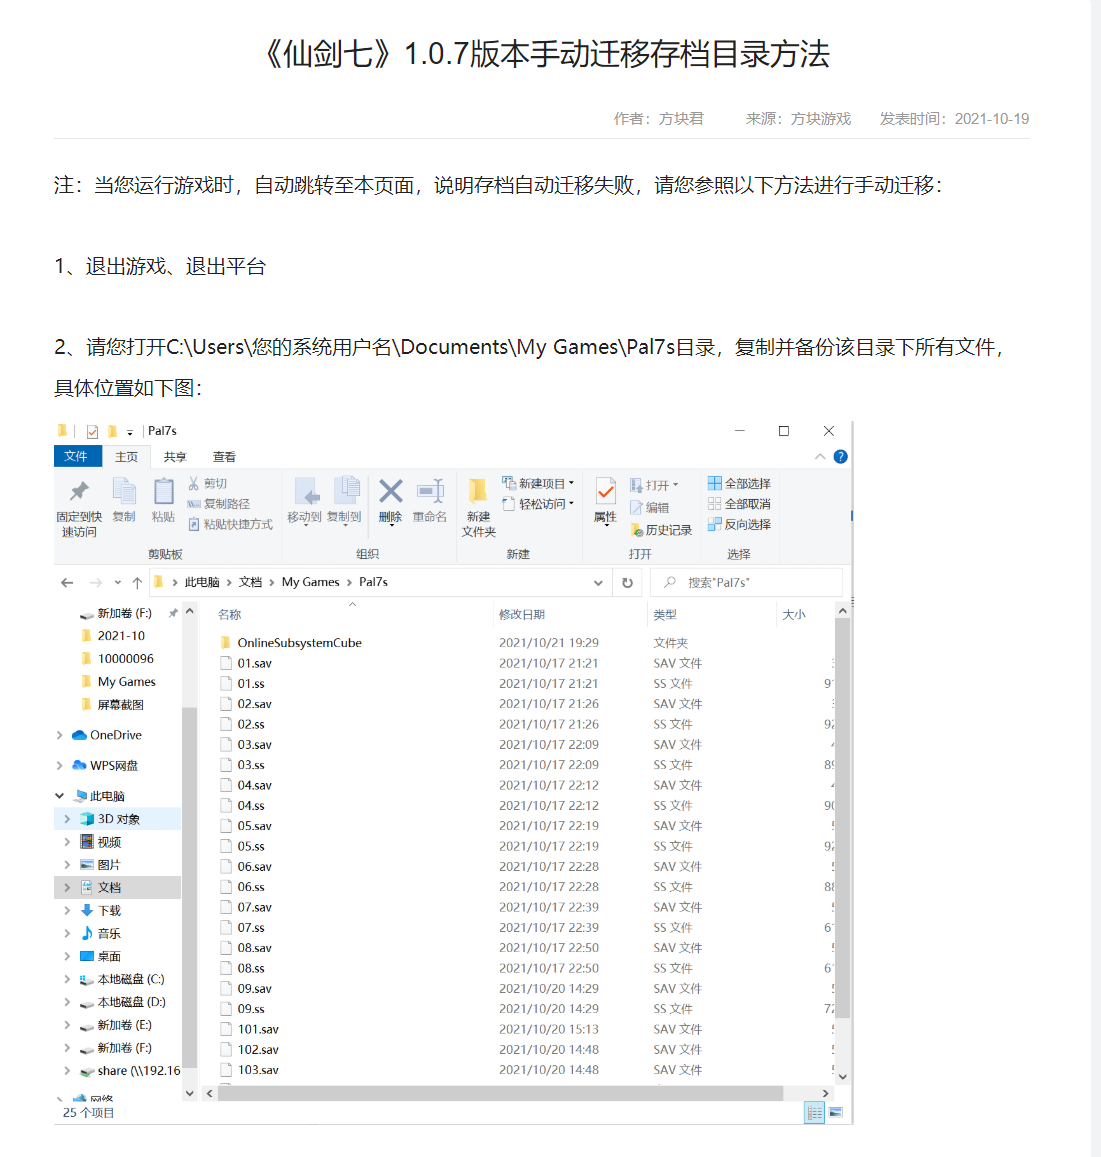Click the Pin to Quick Access icon

point(79,492)
